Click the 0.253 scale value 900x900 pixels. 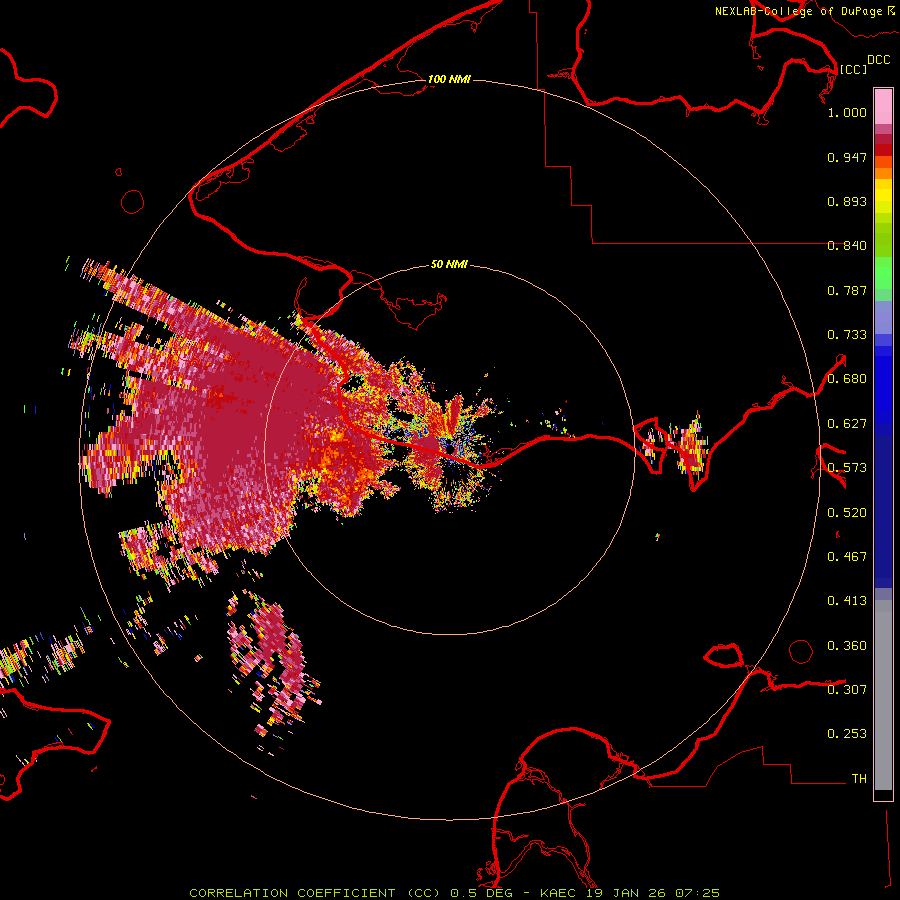tap(847, 734)
